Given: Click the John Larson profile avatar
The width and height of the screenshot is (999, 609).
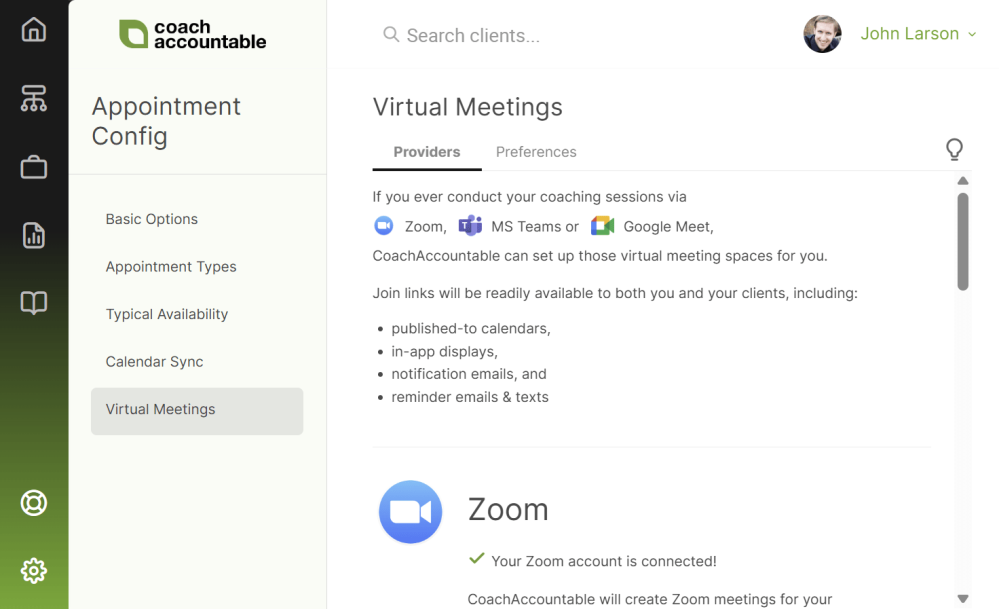Looking at the screenshot, I should point(822,33).
